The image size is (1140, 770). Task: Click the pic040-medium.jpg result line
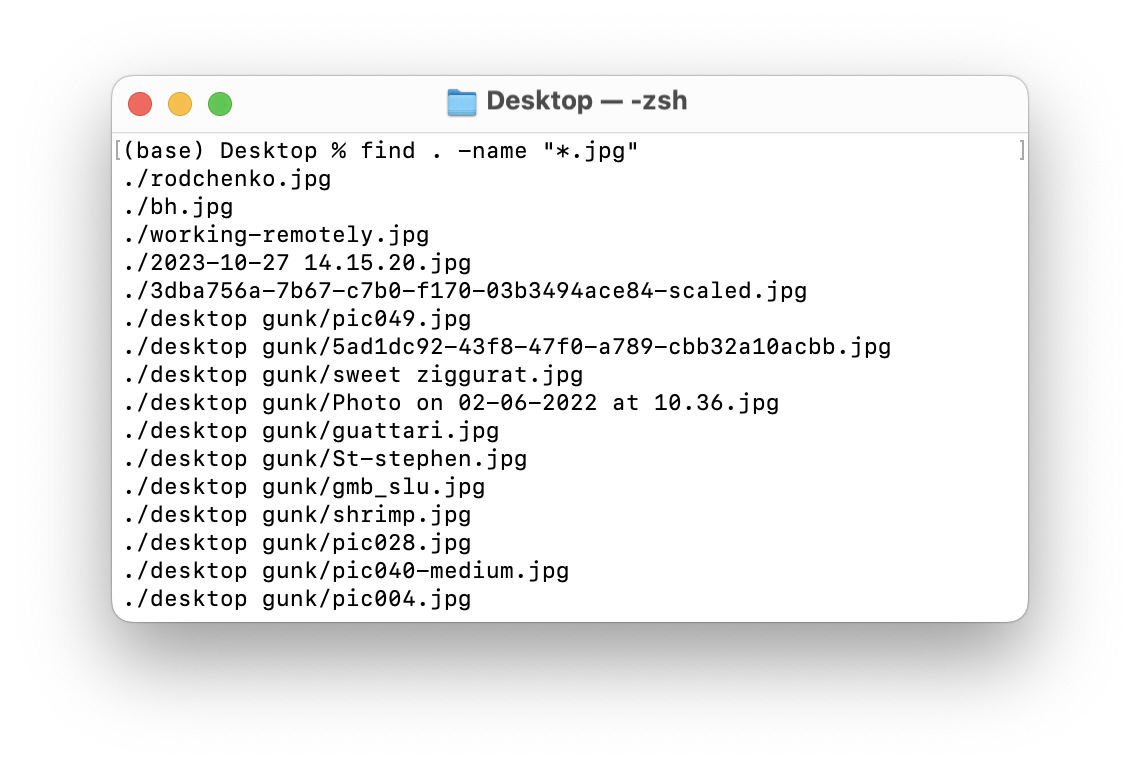pos(346,571)
